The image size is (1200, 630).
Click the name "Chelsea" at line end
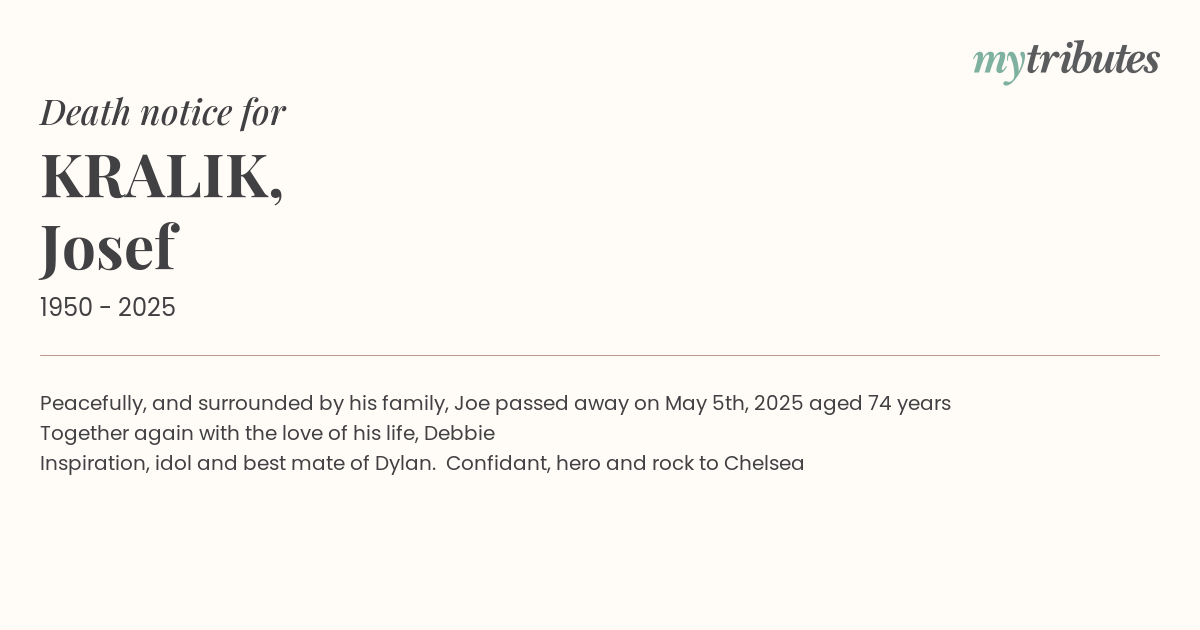tap(764, 464)
